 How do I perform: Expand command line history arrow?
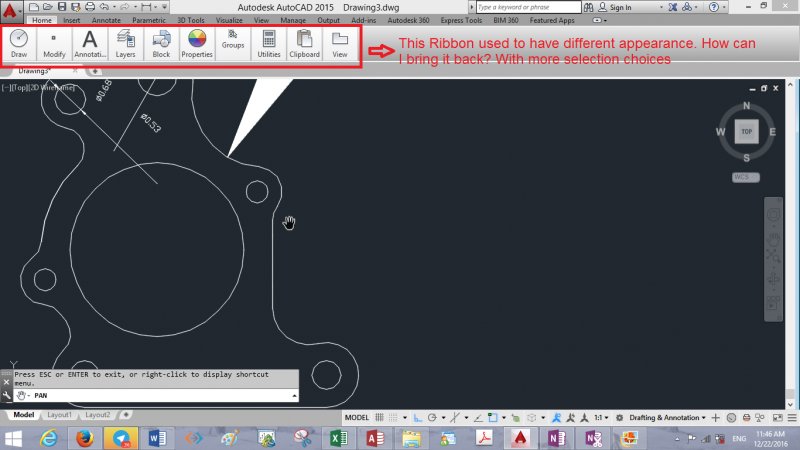294,396
